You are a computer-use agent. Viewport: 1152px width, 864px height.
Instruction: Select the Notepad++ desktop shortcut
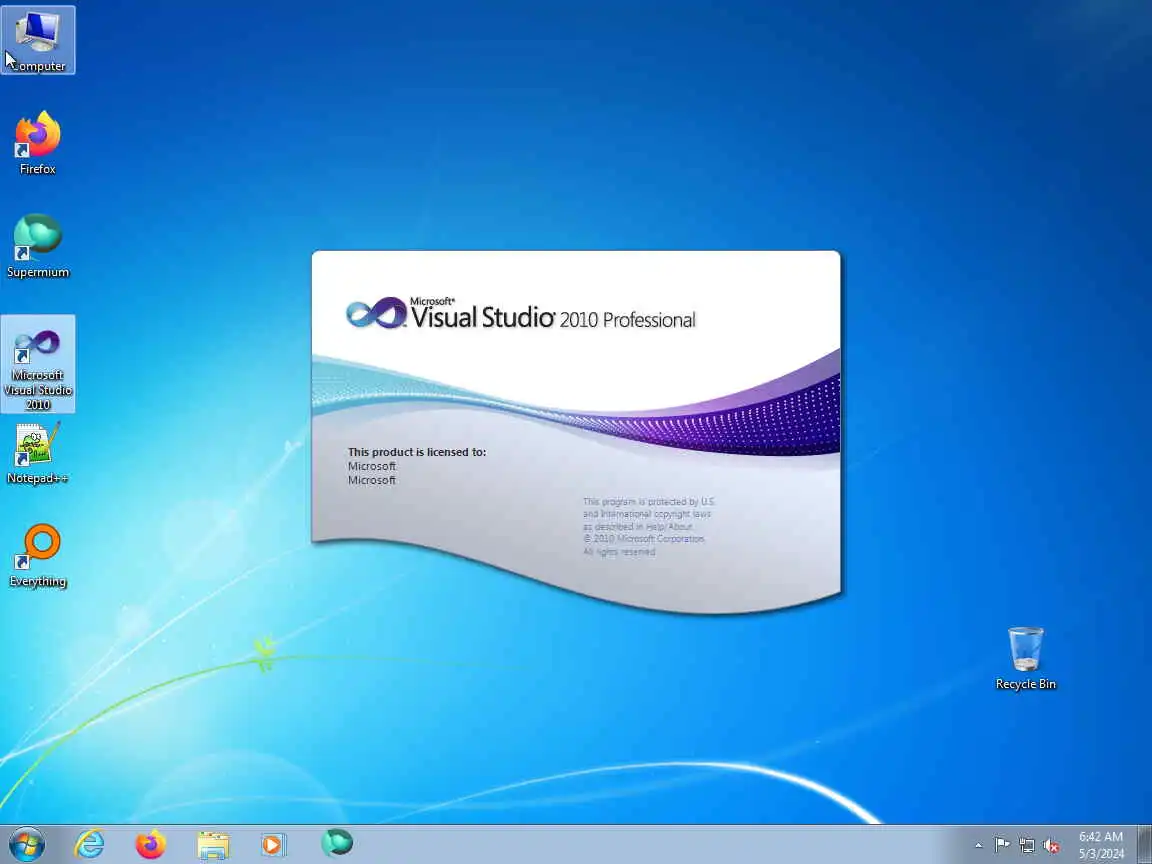pos(37,453)
